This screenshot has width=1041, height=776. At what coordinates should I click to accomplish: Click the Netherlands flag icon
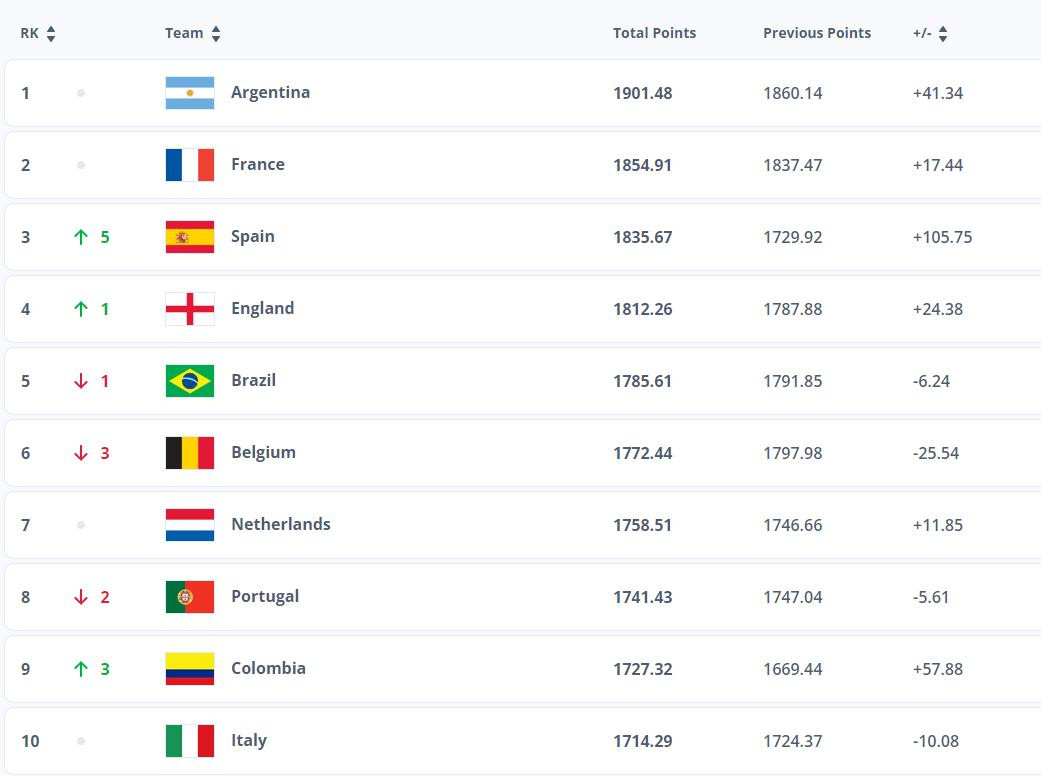click(189, 524)
